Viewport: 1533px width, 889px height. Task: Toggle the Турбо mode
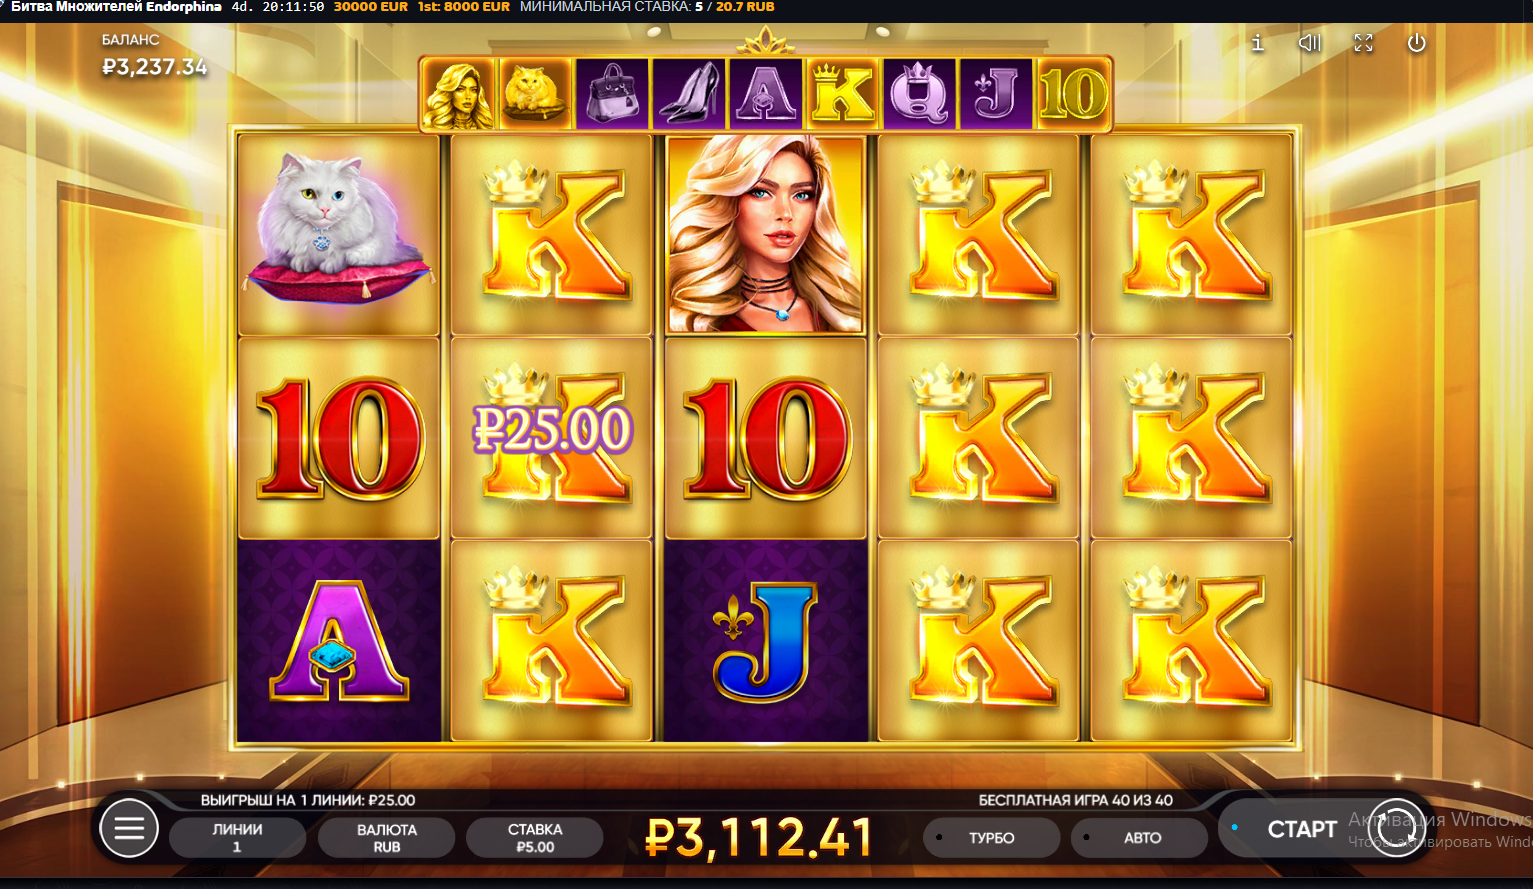(991, 838)
